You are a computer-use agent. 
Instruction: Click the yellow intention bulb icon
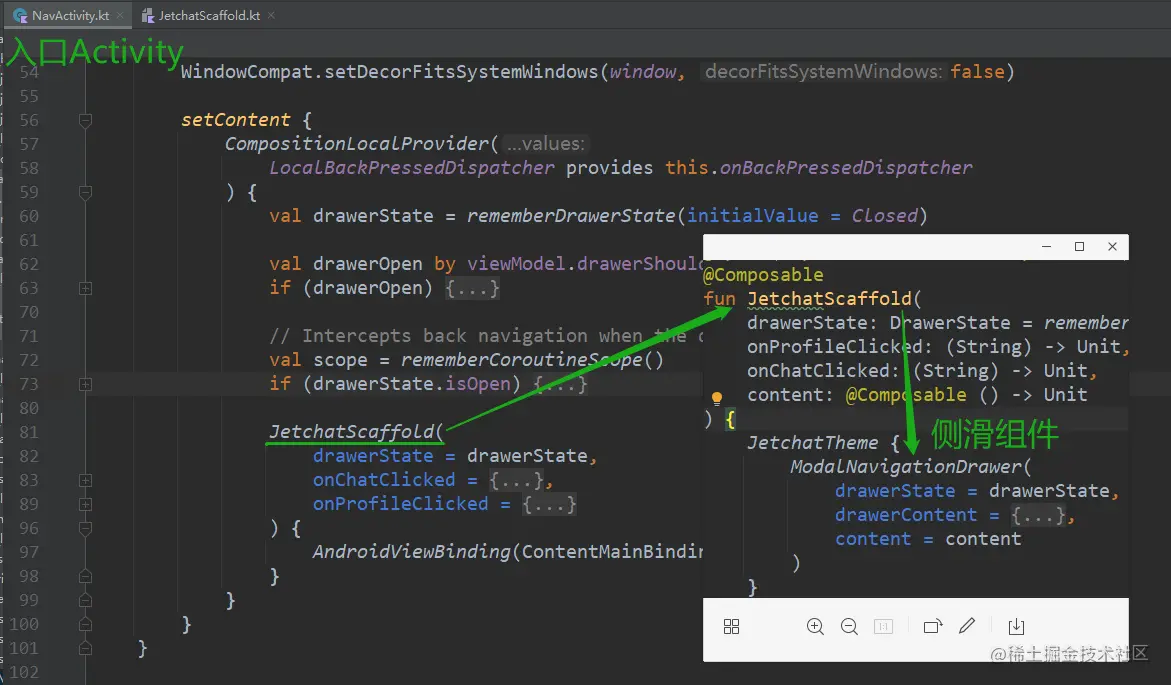tap(716, 398)
